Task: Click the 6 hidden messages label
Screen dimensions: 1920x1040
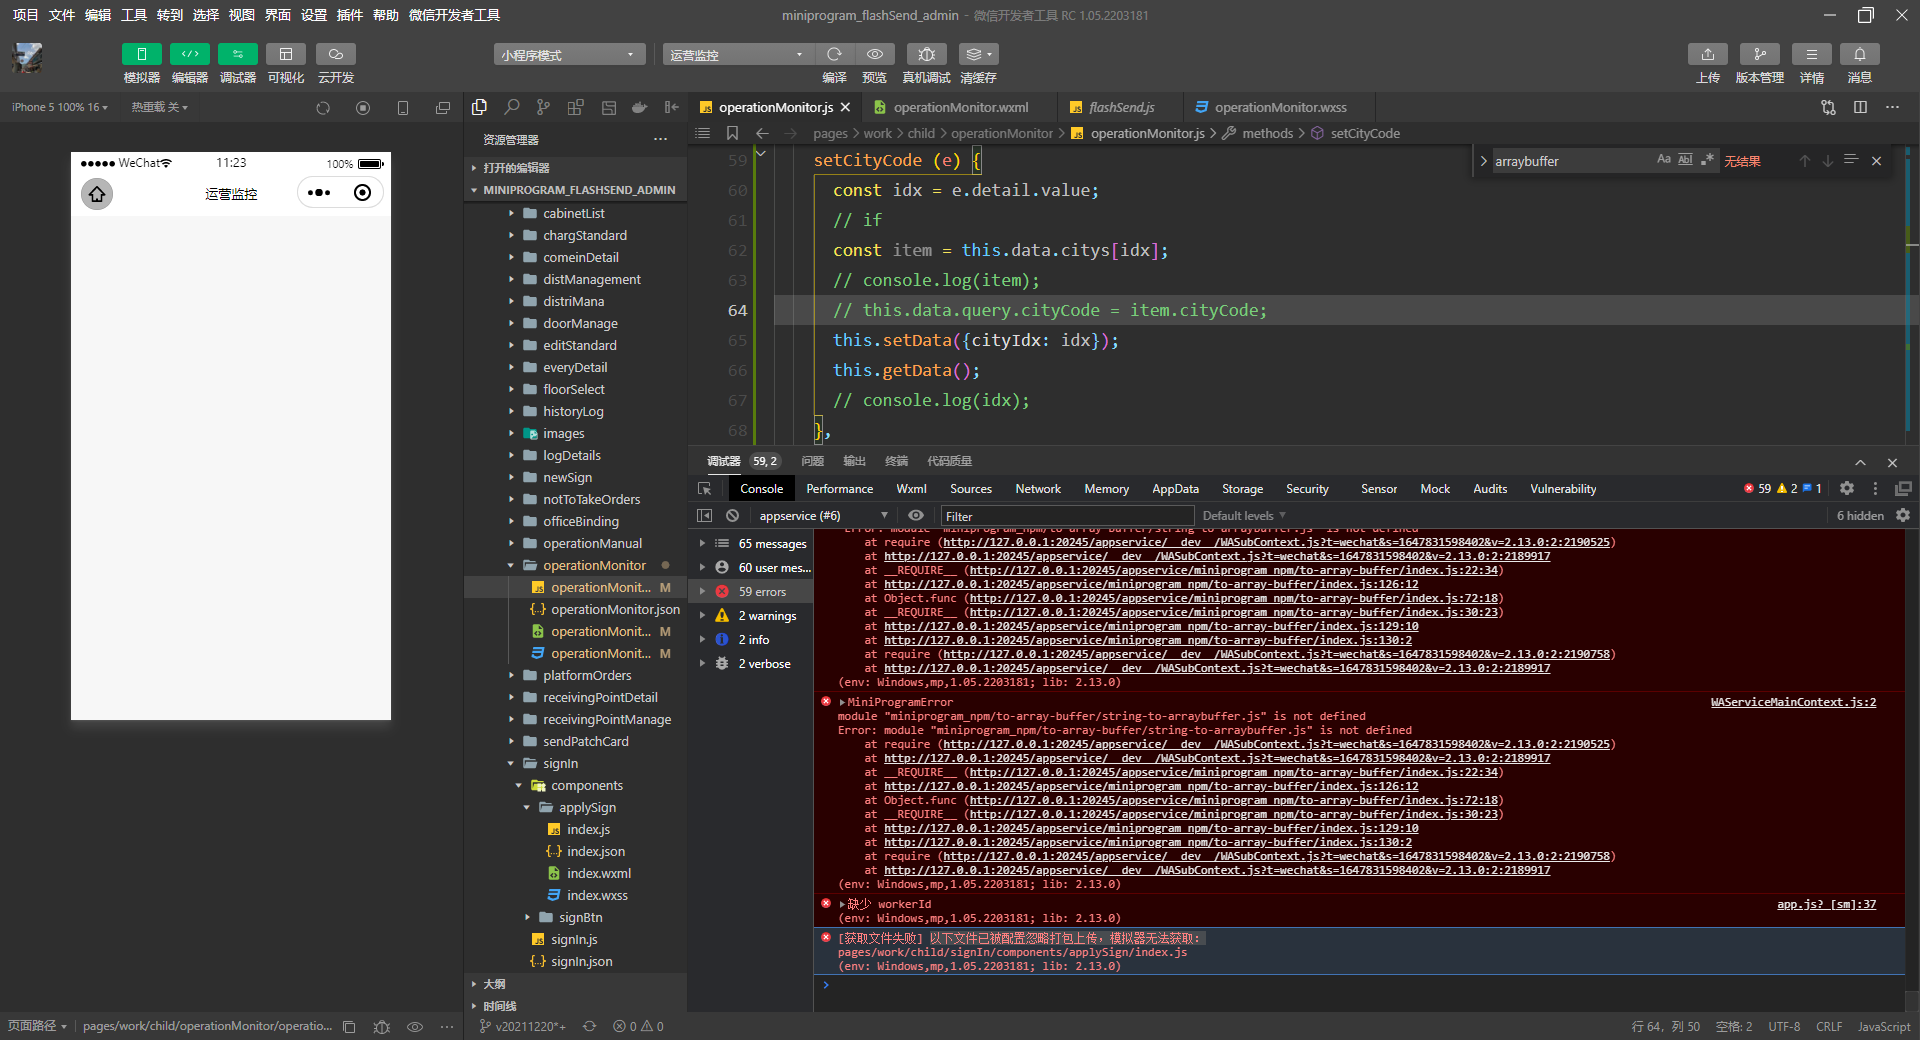Action: 1860,516
